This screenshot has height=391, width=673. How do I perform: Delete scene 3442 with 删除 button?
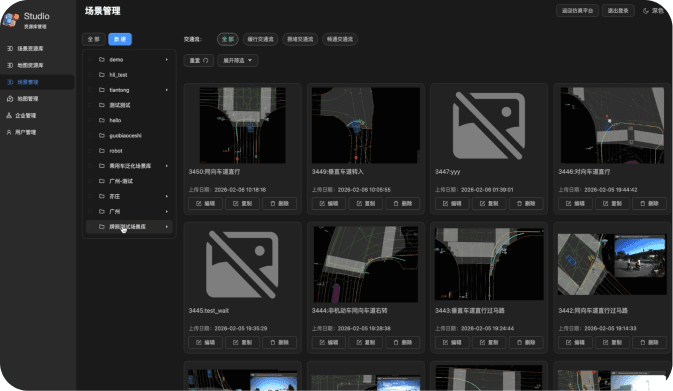click(x=649, y=343)
